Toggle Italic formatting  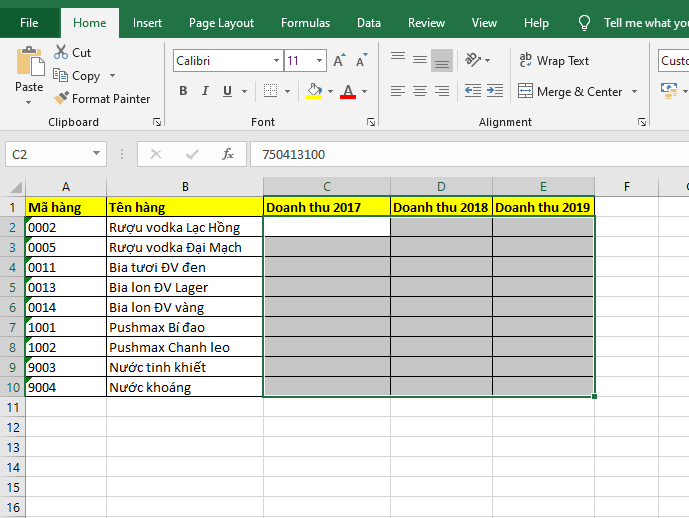tap(206, 91)
